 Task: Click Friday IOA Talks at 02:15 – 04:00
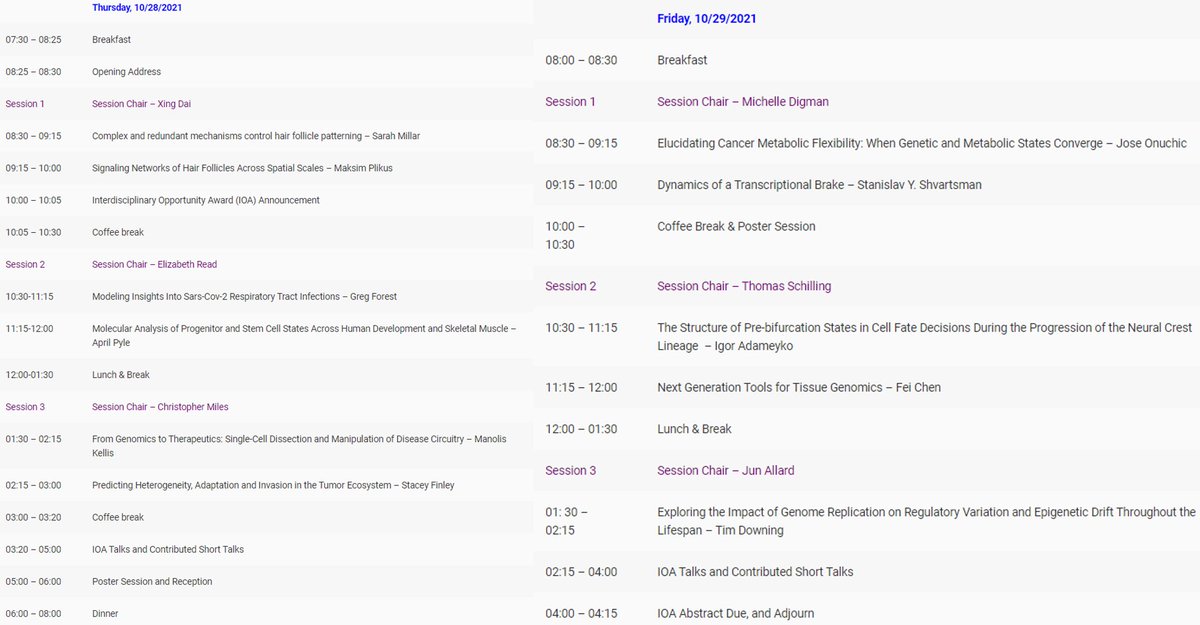coord(755,572)
